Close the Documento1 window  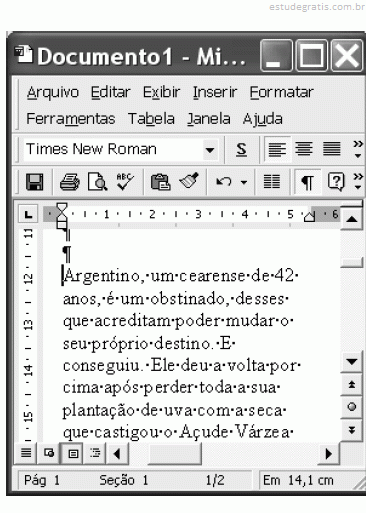347,56
